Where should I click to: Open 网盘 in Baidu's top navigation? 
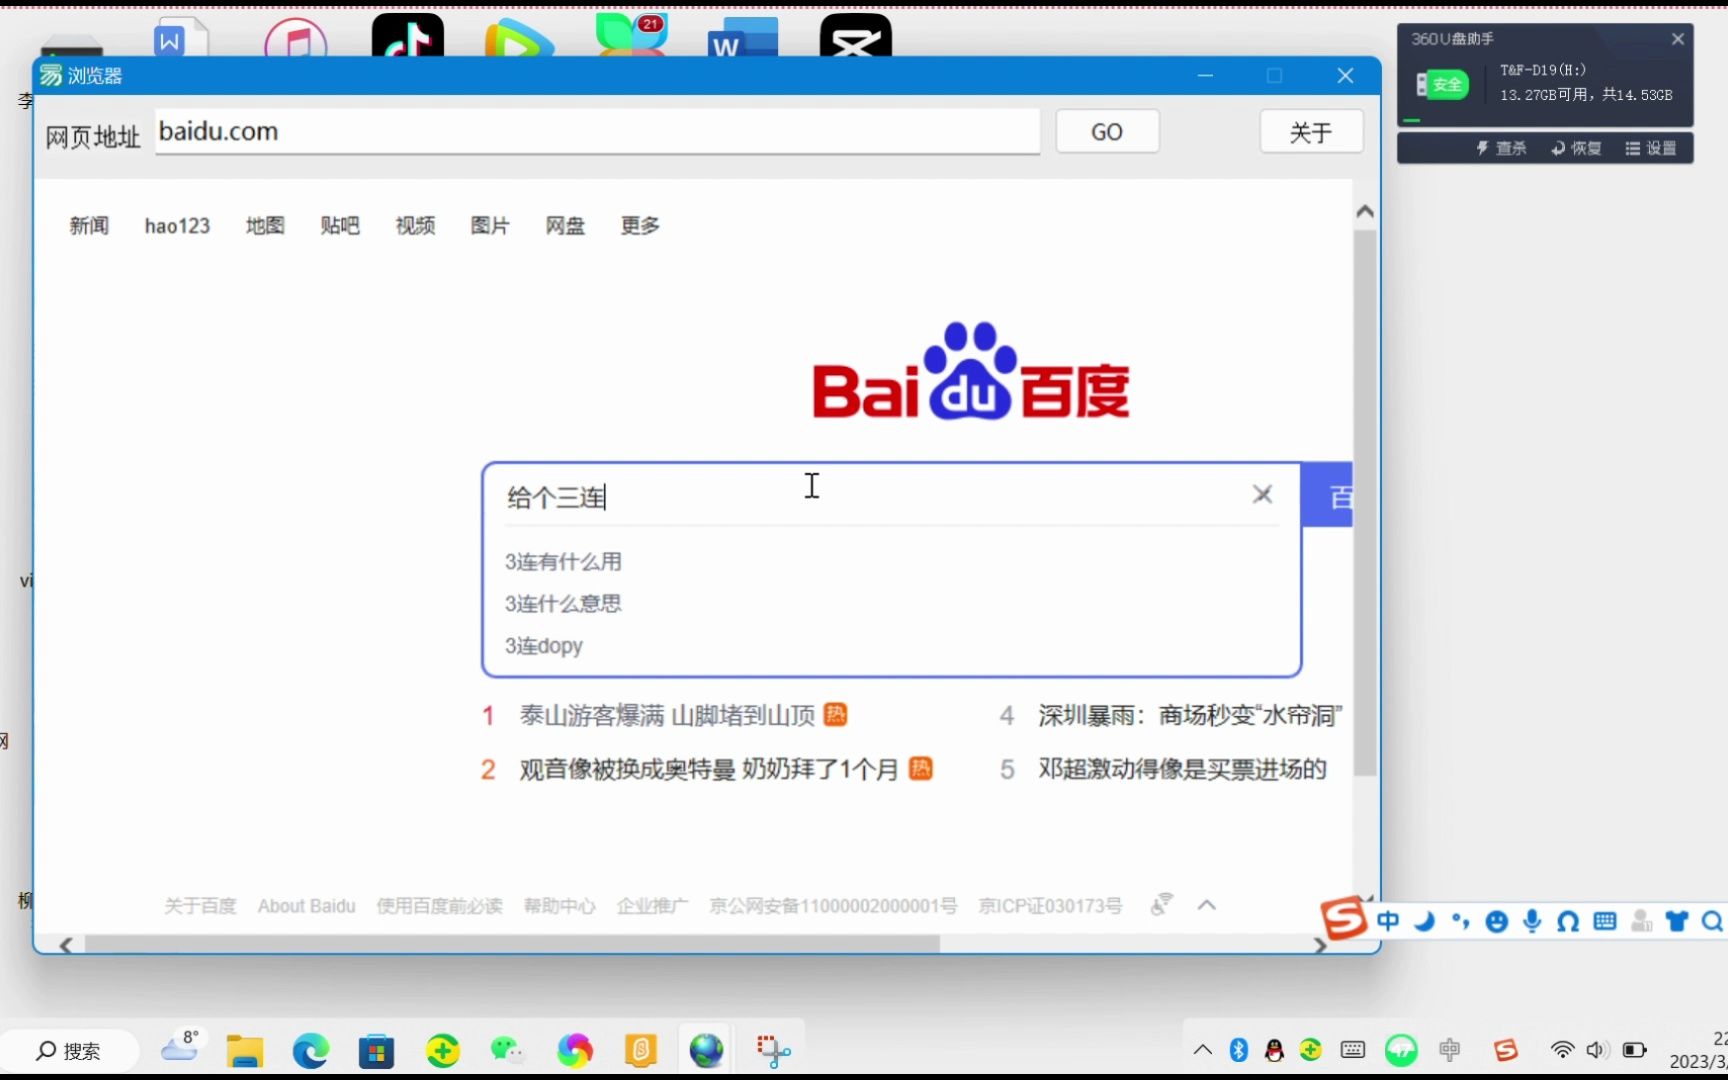(x=565, y=226)
